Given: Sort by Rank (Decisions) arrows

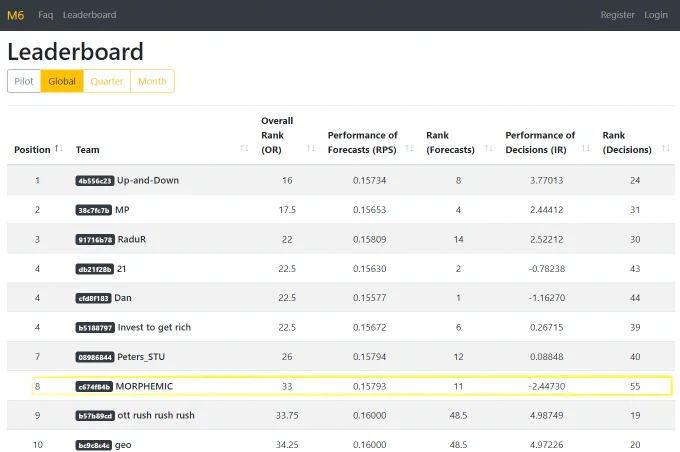Looking at the screenshot, I should [x=666, y=149].
